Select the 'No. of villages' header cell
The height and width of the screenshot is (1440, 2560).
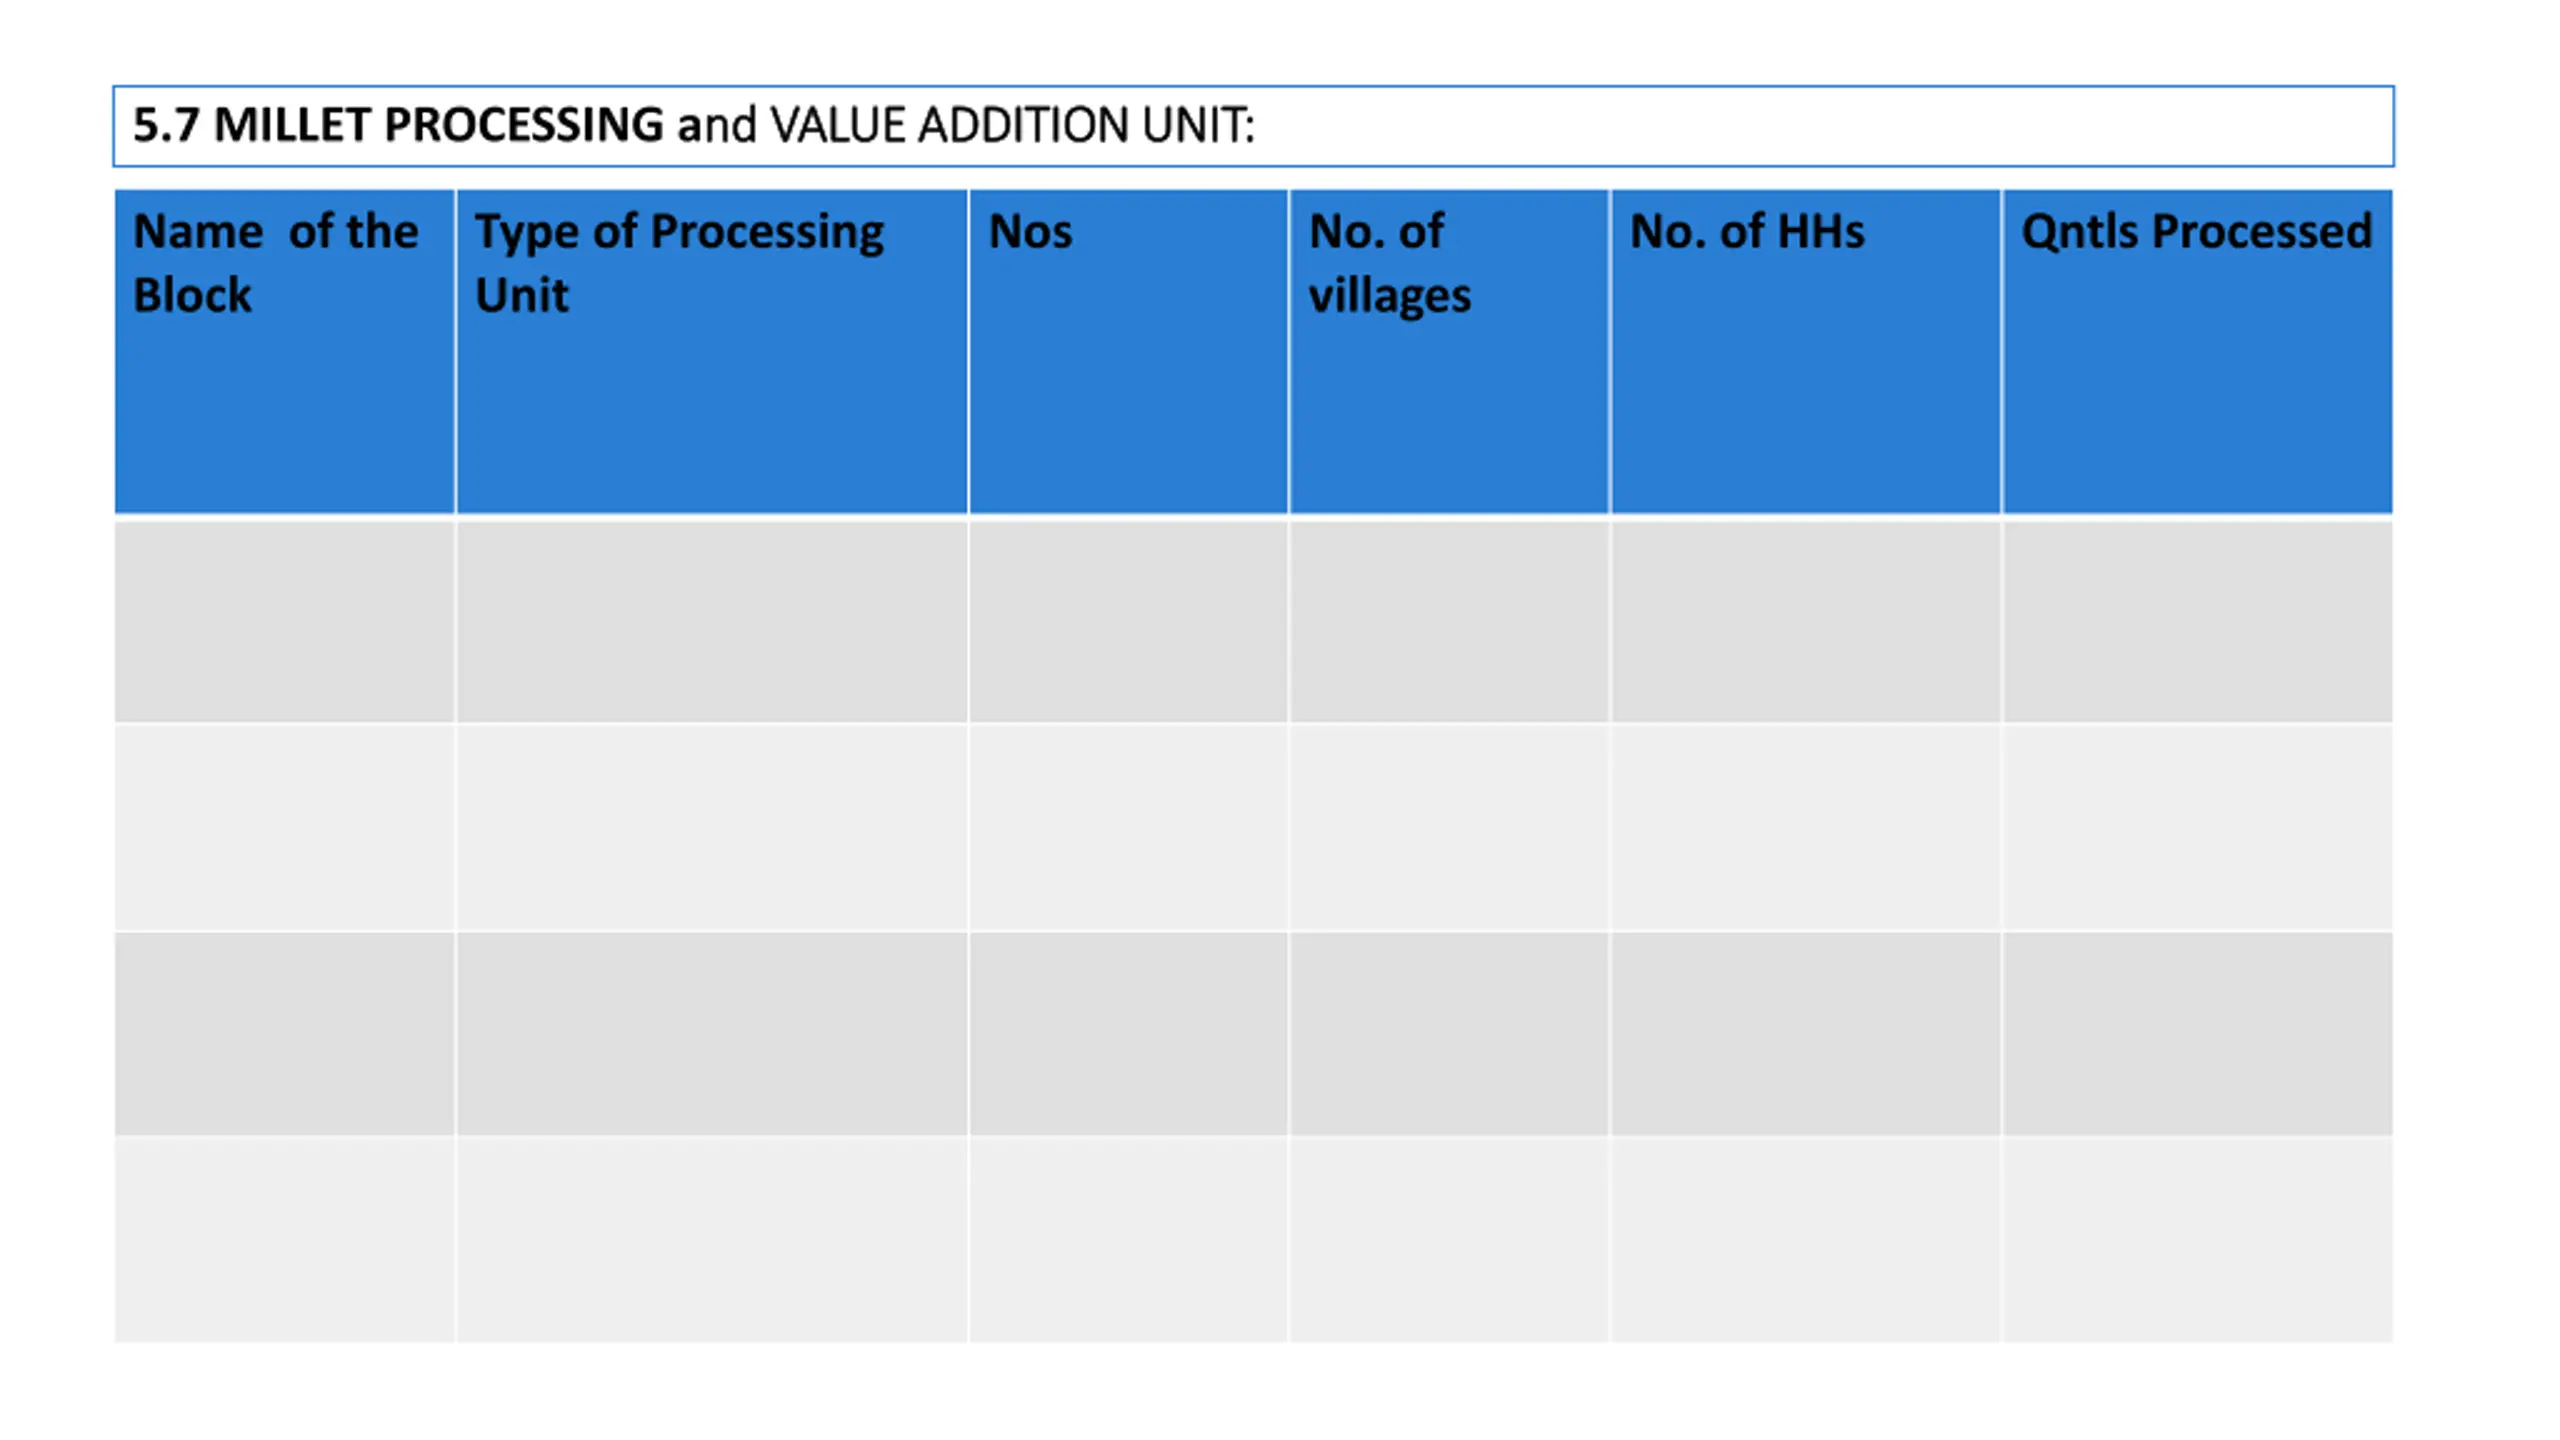[1449, 351]
